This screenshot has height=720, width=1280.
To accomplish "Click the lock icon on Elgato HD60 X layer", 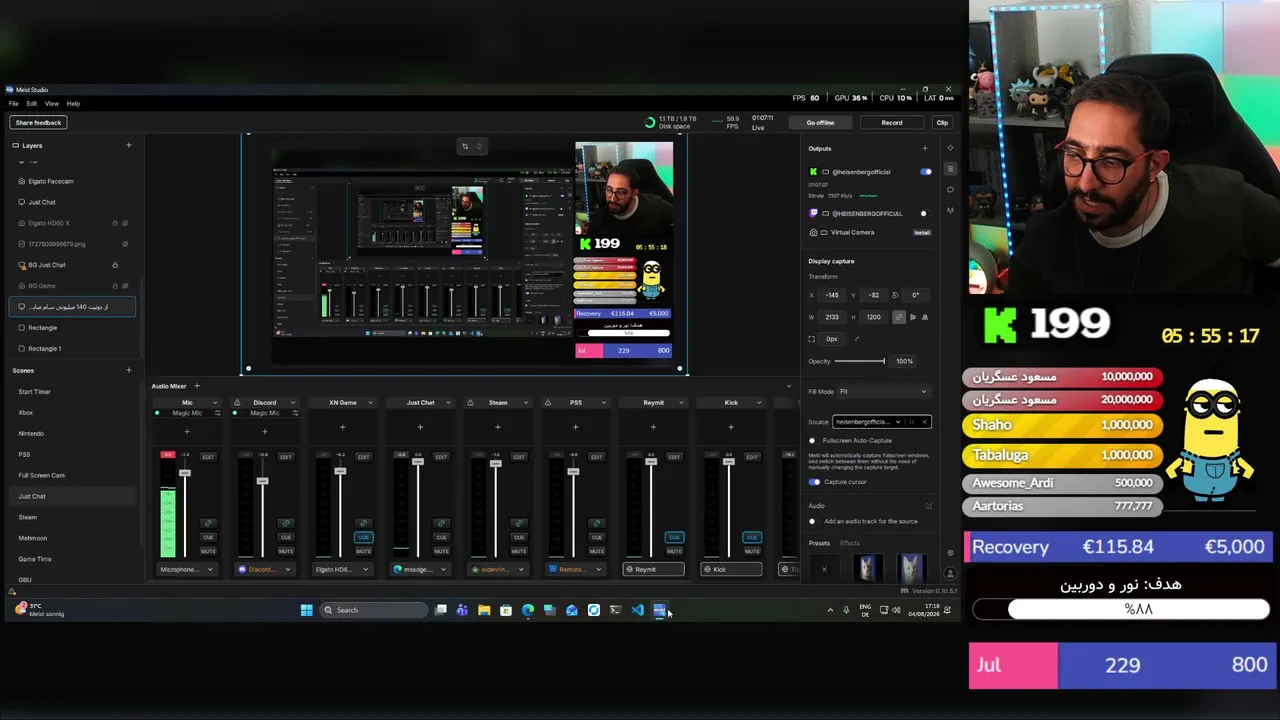I will point(115,223).
